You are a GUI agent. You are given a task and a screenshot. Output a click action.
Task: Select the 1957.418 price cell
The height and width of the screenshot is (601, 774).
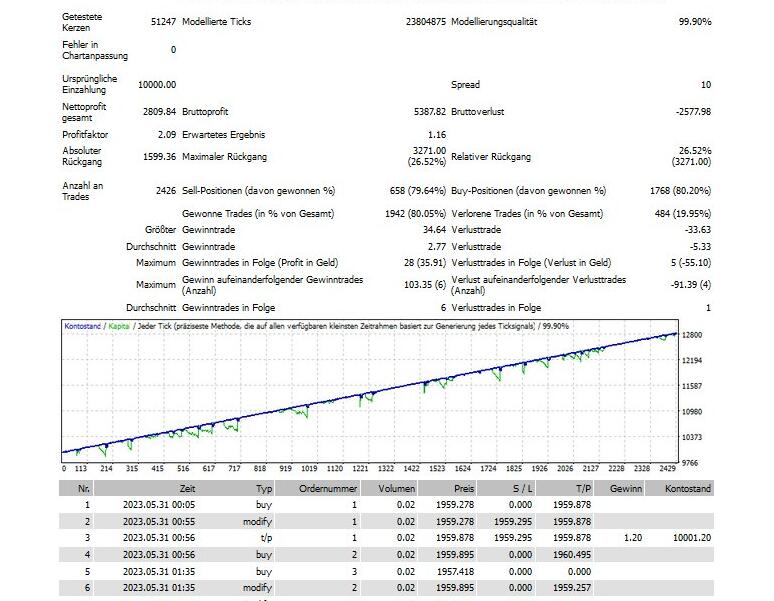pyautogui.click(x=455, y=571)
